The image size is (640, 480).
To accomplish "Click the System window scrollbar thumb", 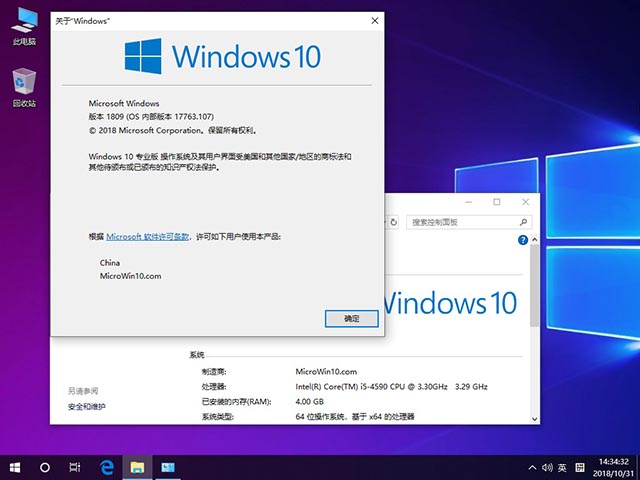I will [534, 286].
